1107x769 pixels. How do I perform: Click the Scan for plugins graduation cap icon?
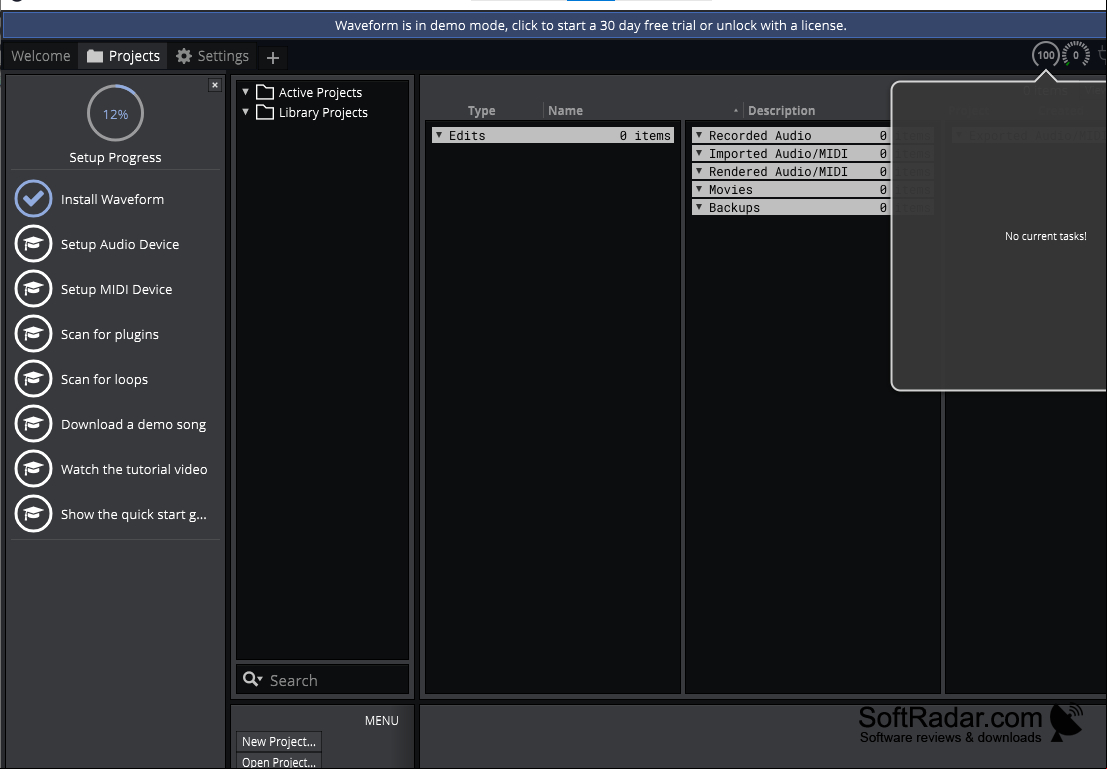click(x=33, y=334)
